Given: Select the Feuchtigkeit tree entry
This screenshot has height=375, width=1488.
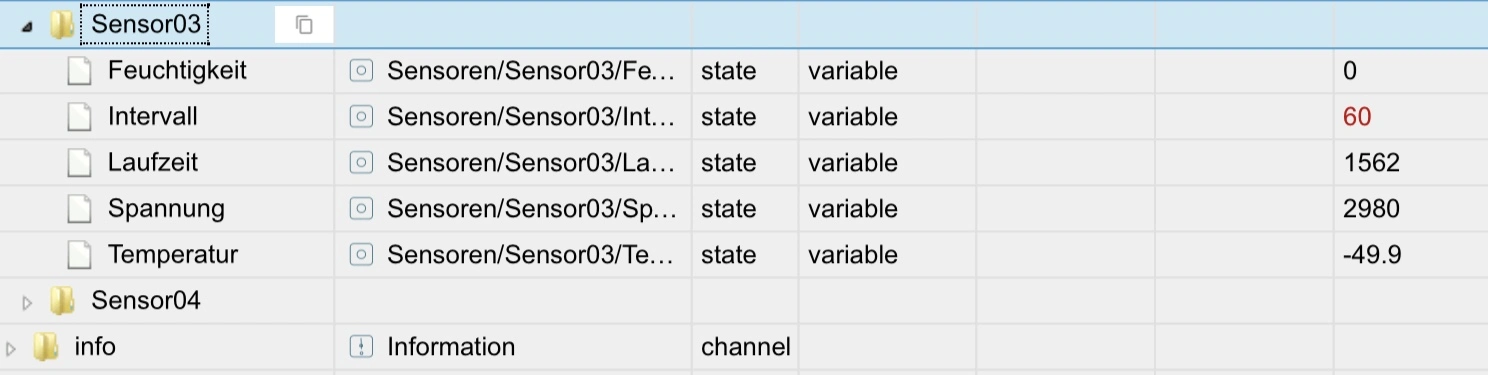Looking at the screenshot, I should [x=177, y=71].
